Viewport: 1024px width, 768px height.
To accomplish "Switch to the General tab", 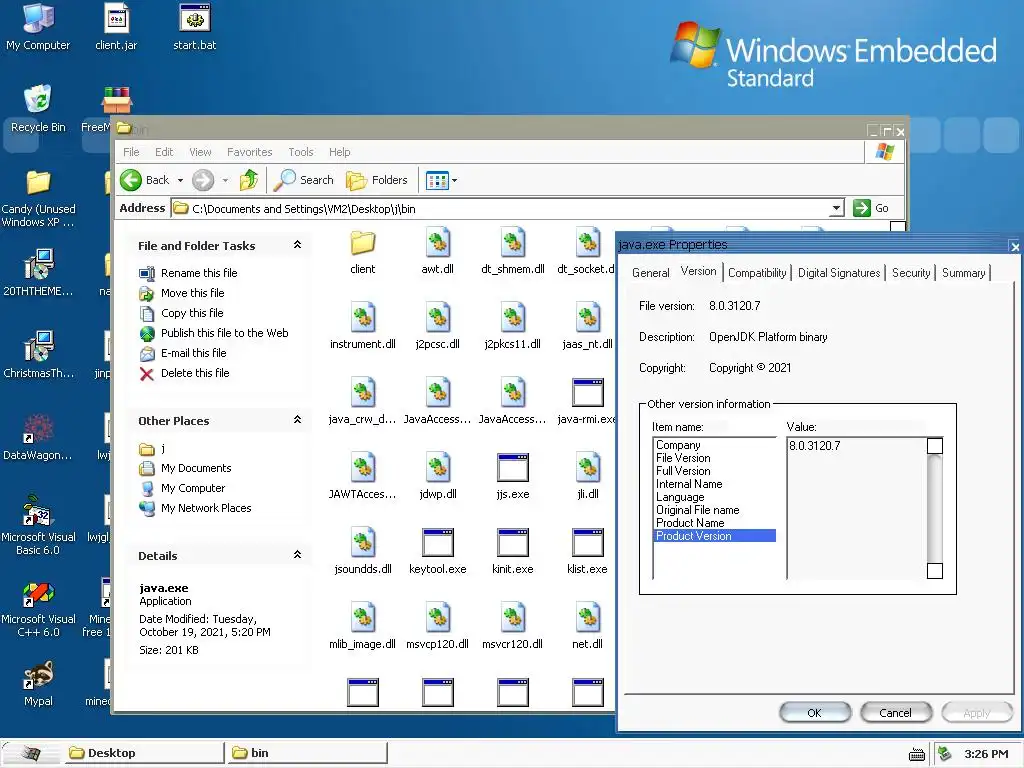I will pos(650,273).
